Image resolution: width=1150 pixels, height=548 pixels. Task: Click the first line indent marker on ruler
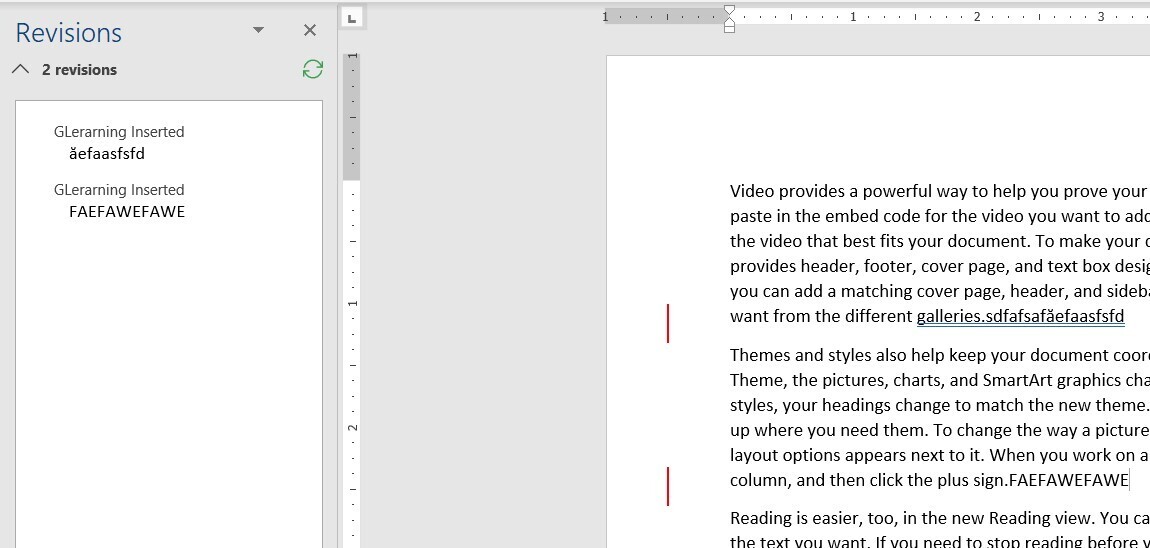[729, 10]
